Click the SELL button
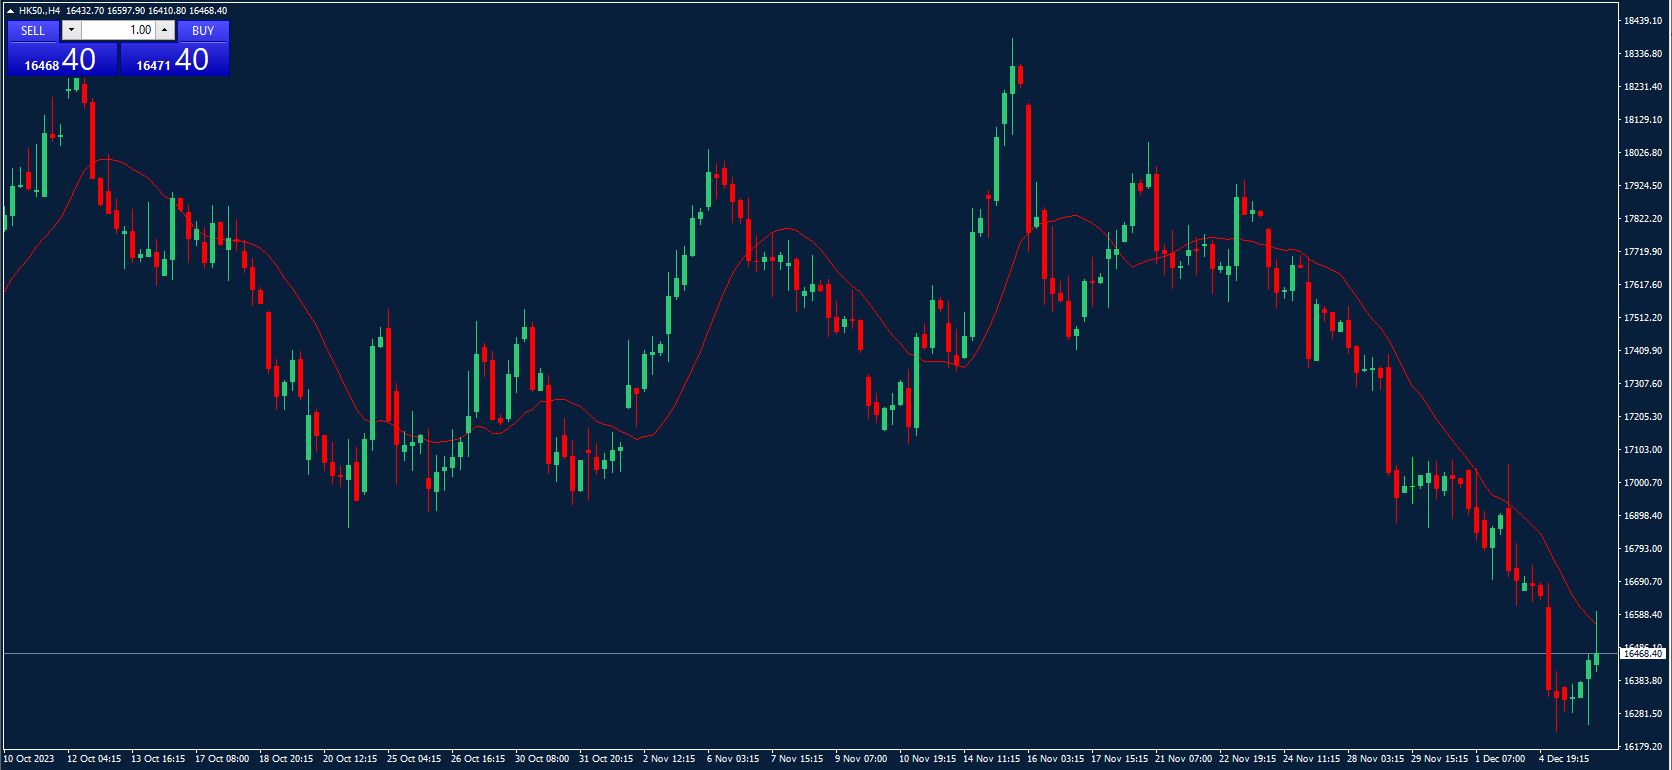Image resolution: width=1672 pixels, height=770 pixels. (33, 31)
